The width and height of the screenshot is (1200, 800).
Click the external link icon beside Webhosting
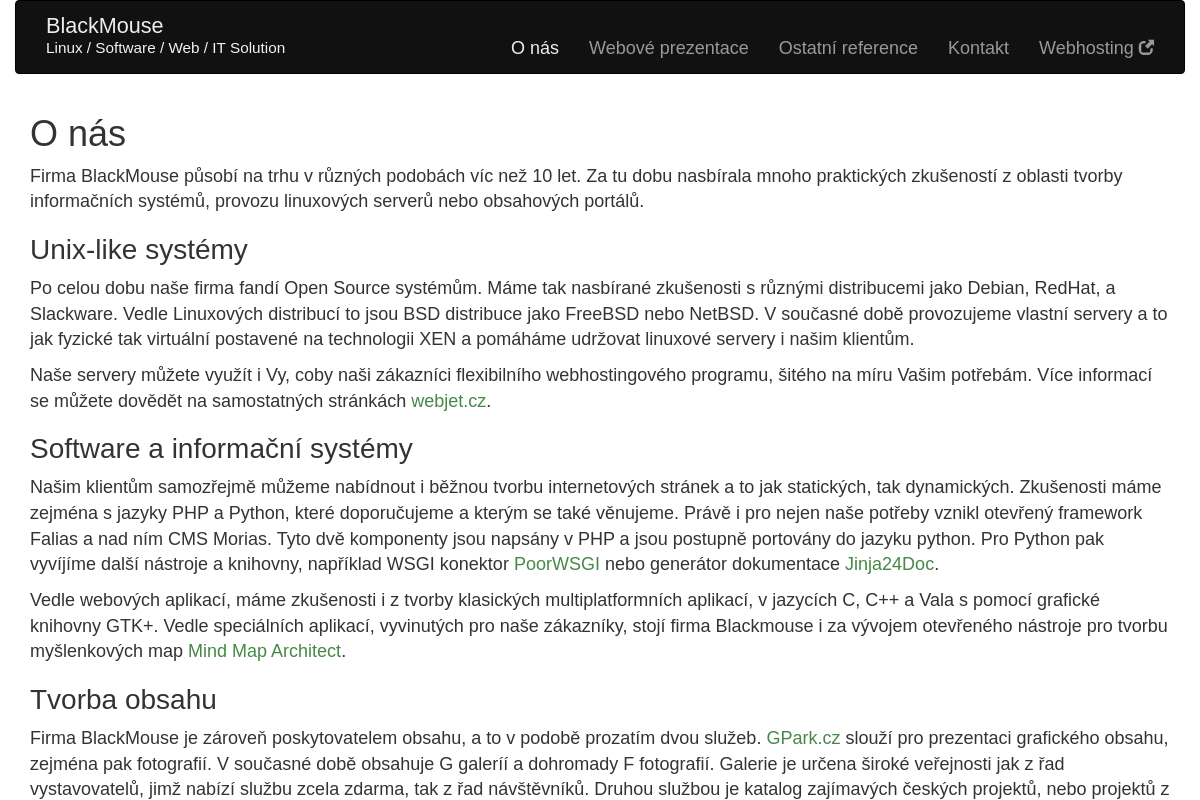click(1146, 48)
